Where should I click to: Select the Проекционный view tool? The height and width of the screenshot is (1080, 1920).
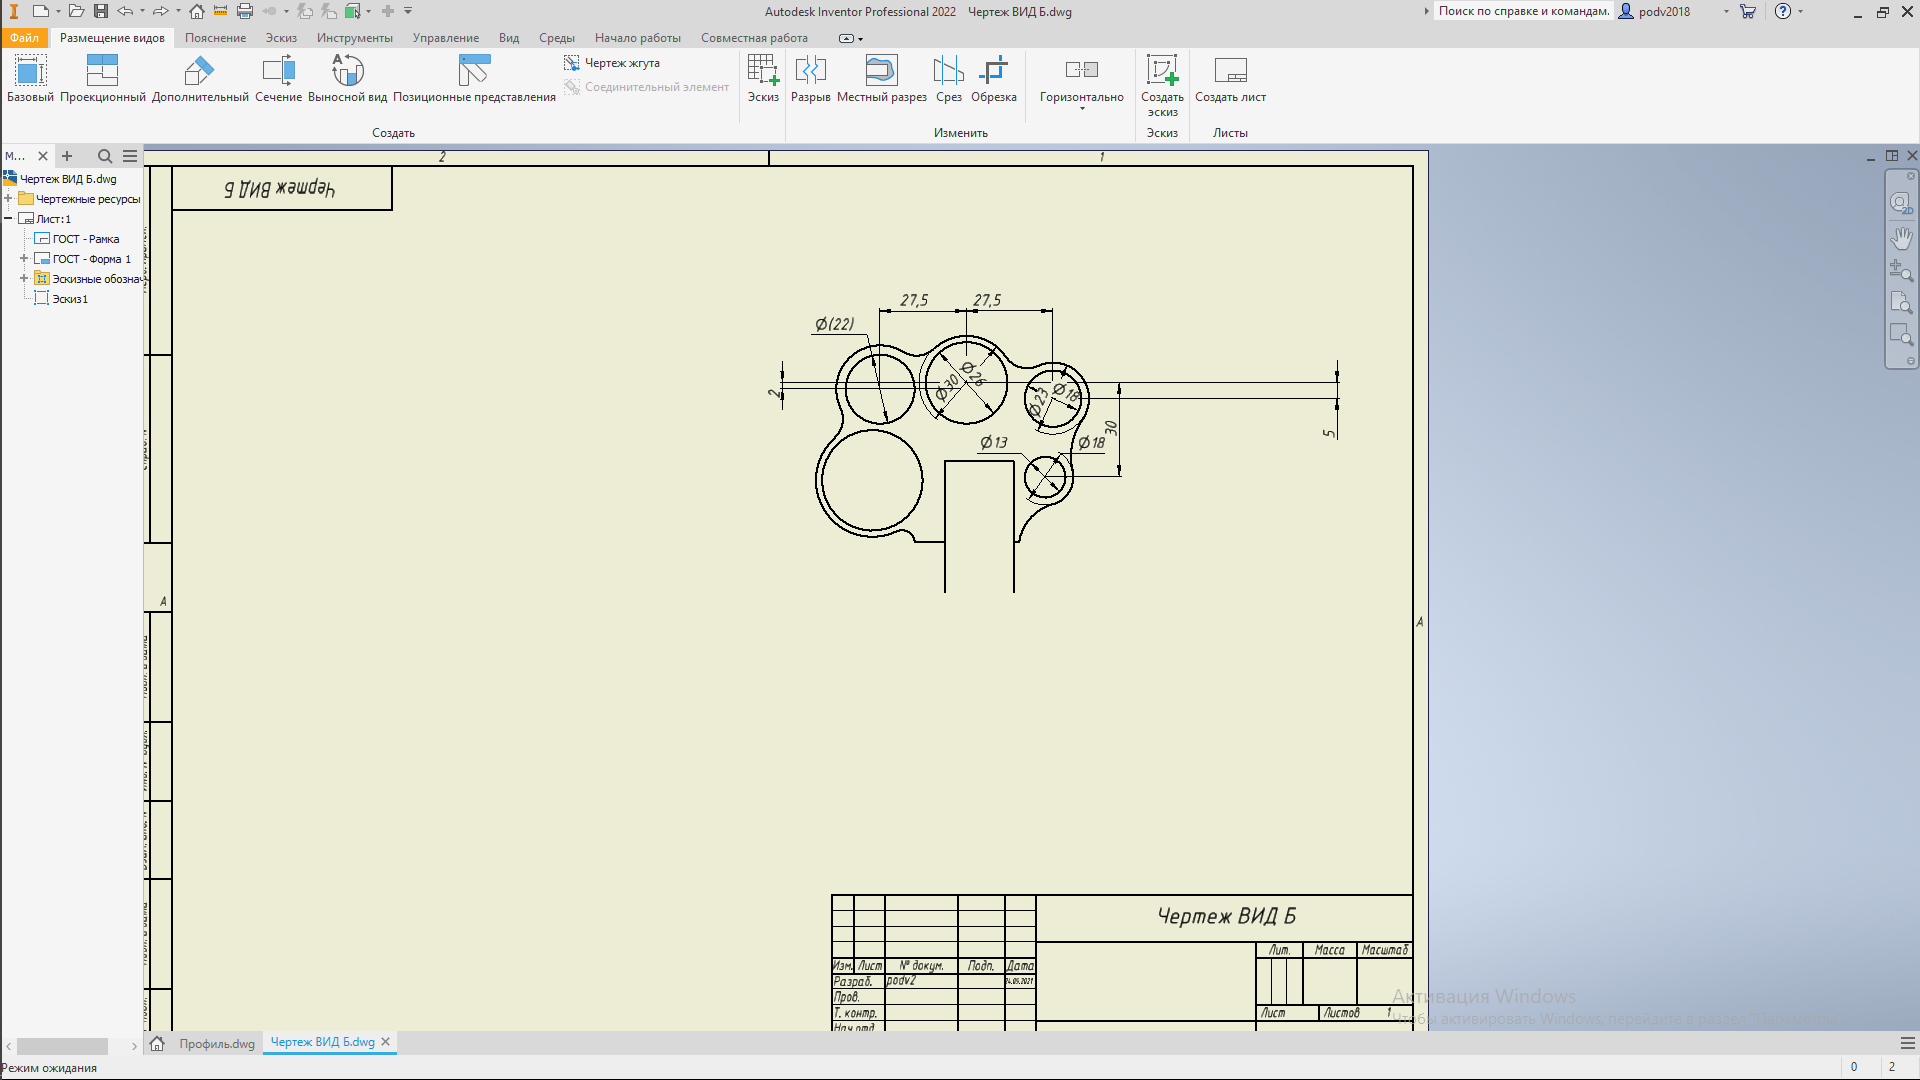click(102, 72)
